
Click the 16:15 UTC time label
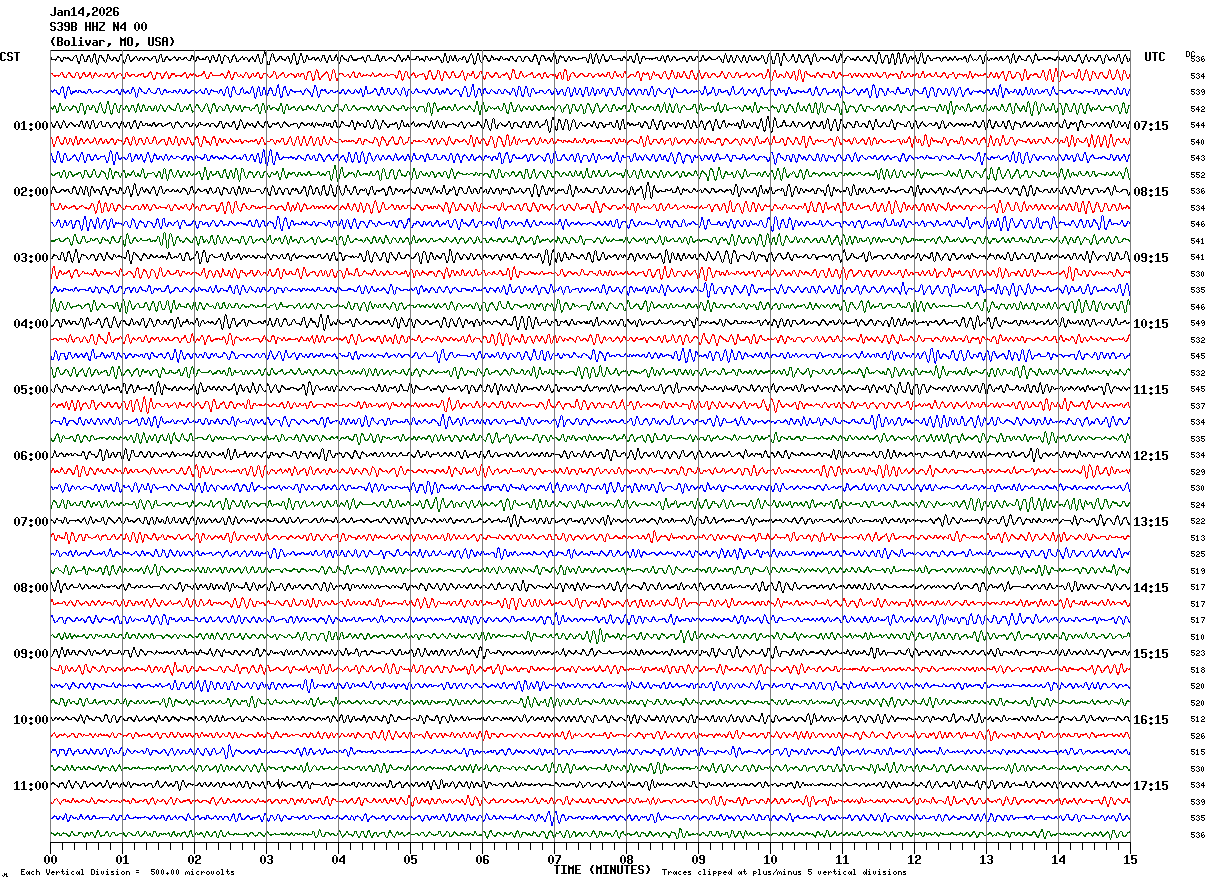coord(1150,720)
